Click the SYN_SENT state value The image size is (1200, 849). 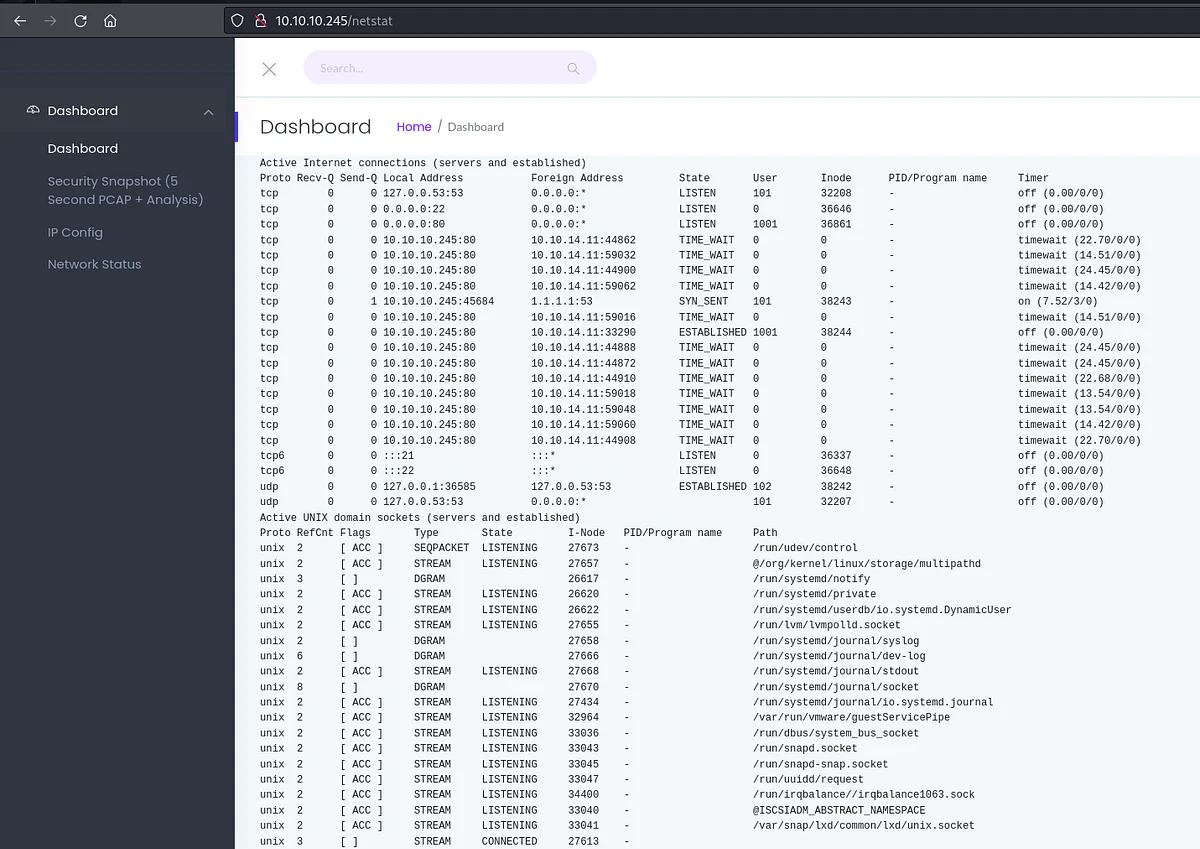[704, 301]
